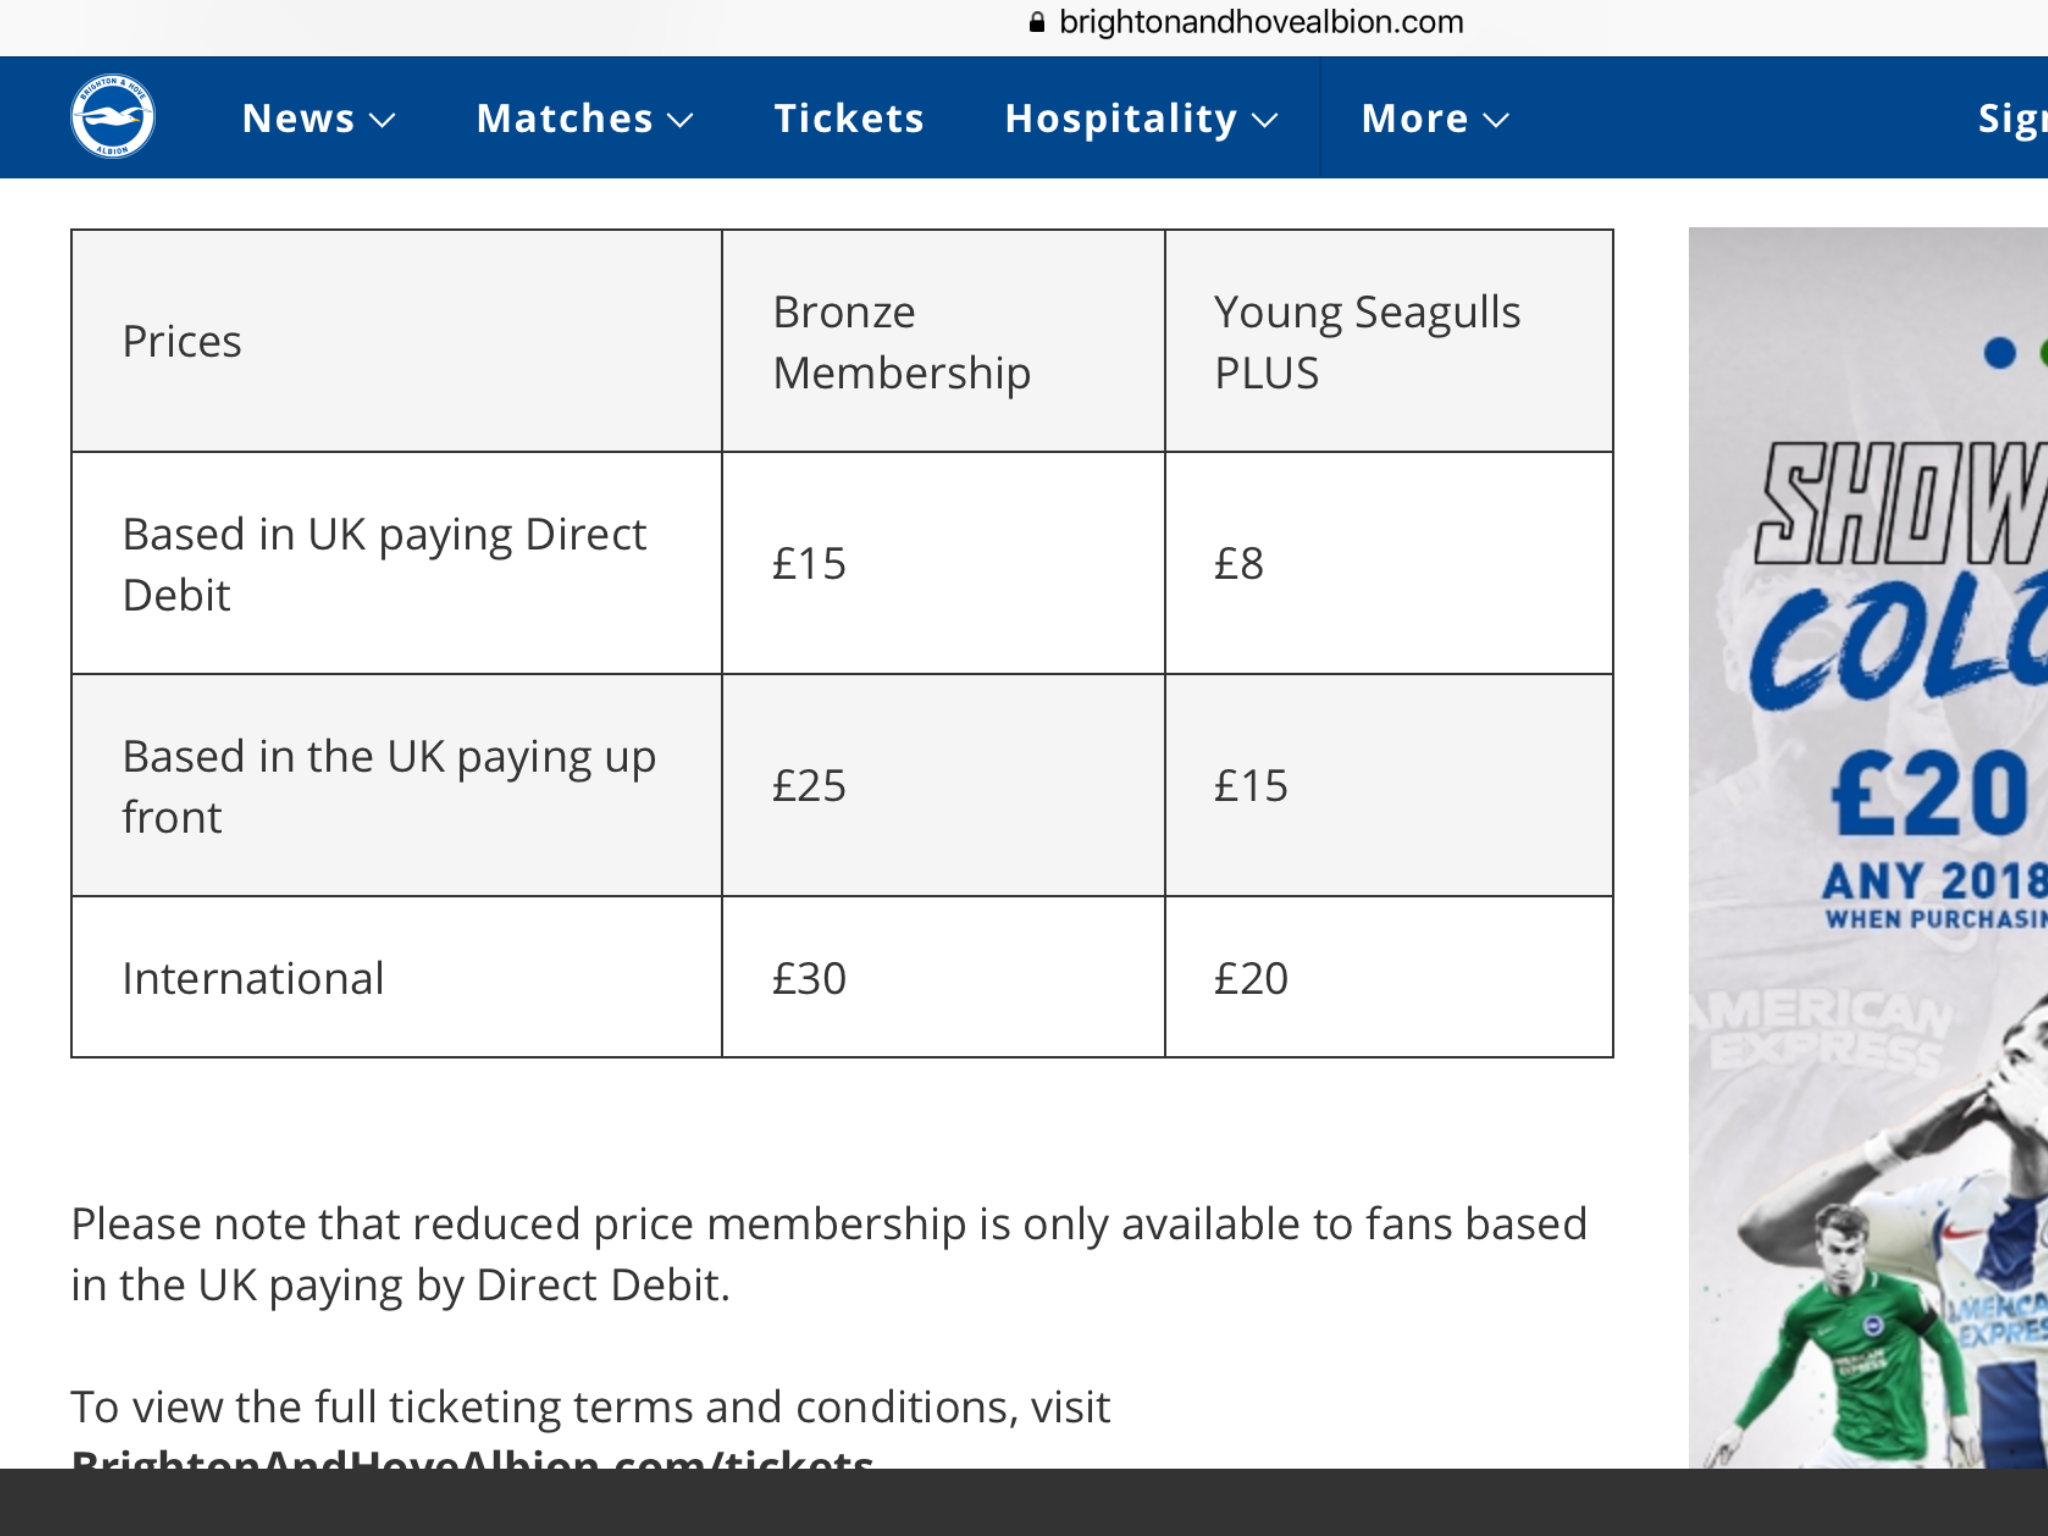Click the partially visible Sign in link
This screenshot has height=1536, width=2048.
tap(2012, 118)
